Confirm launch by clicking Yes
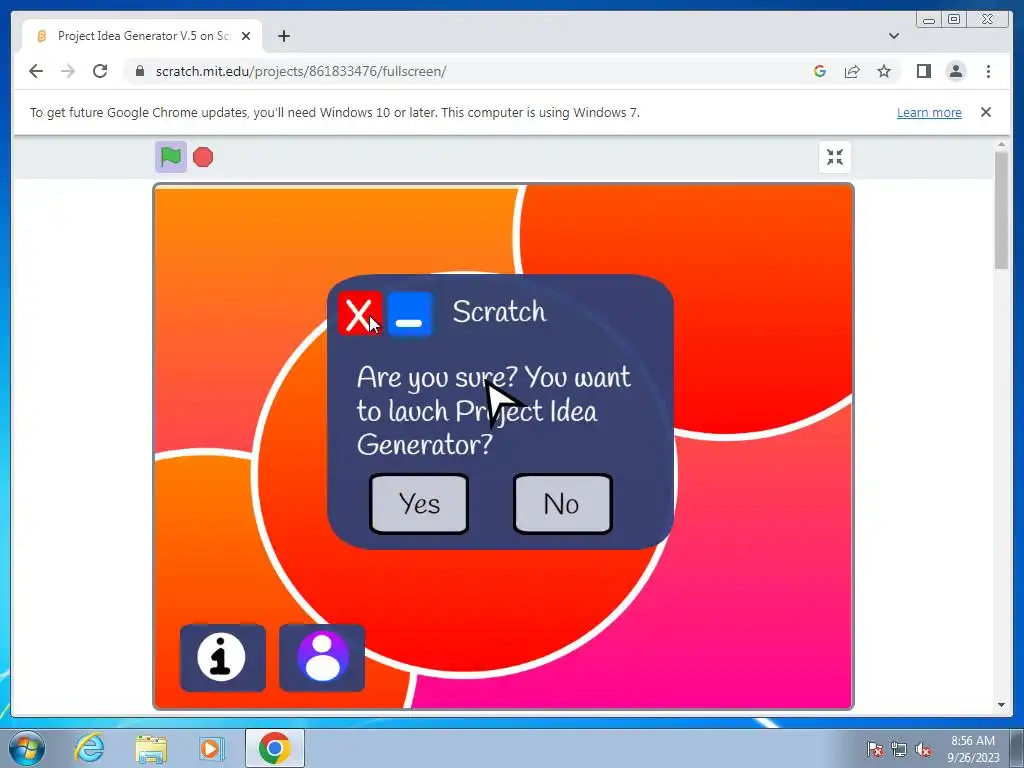1024x768 pixels. pyautogui.click(x=419, y=504)
